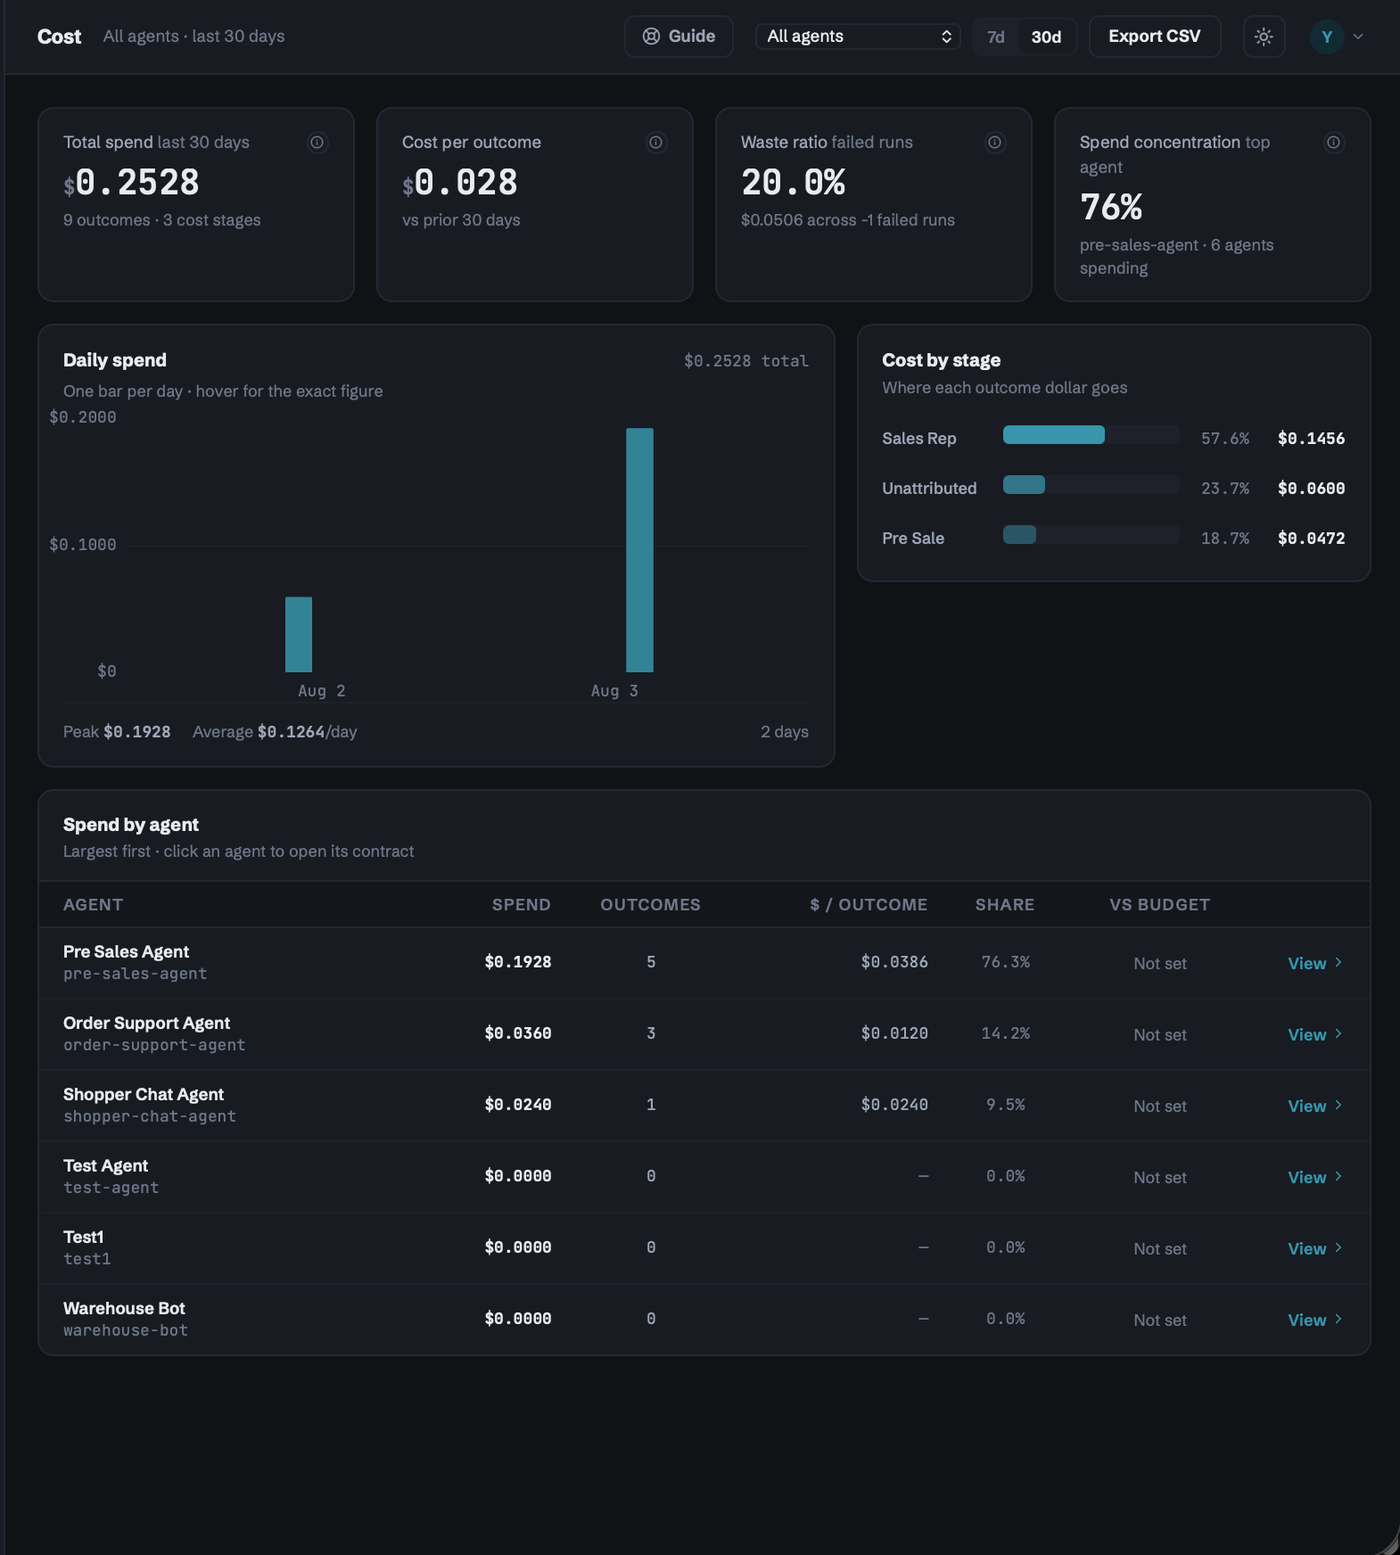1400x1555 pixels.
Task: Toggle light theme sun icon
Action: (x=1264, y=37)
